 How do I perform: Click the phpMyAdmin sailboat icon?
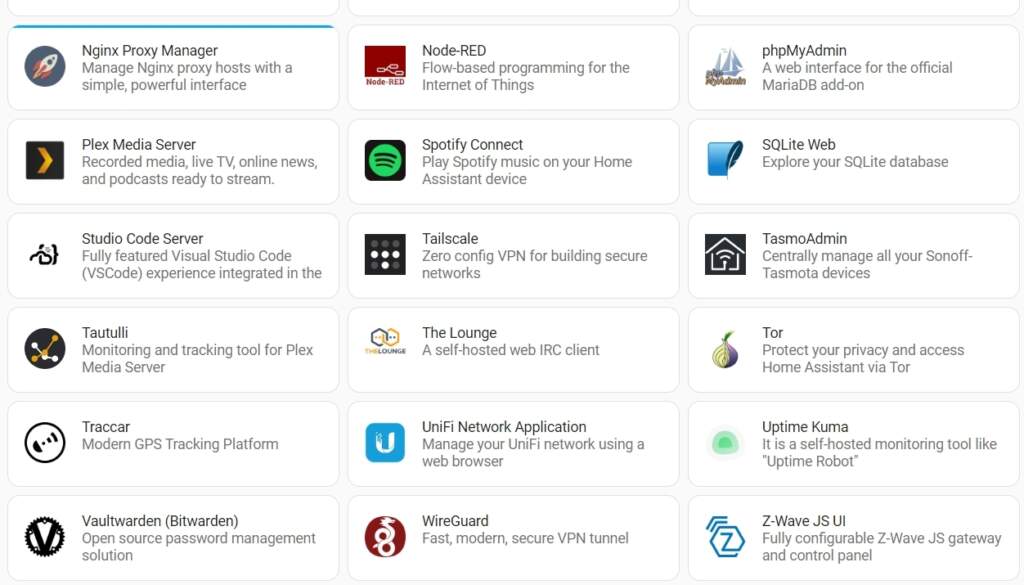(725, 67)
